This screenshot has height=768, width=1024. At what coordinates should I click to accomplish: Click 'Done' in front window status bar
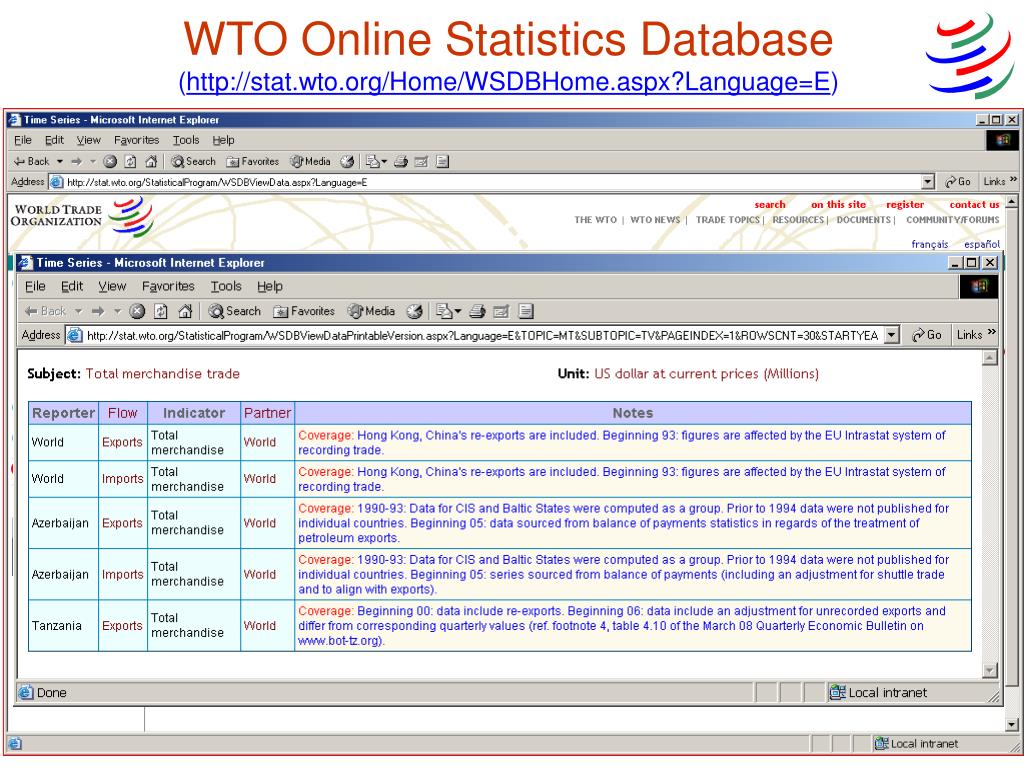coord(52,693)
